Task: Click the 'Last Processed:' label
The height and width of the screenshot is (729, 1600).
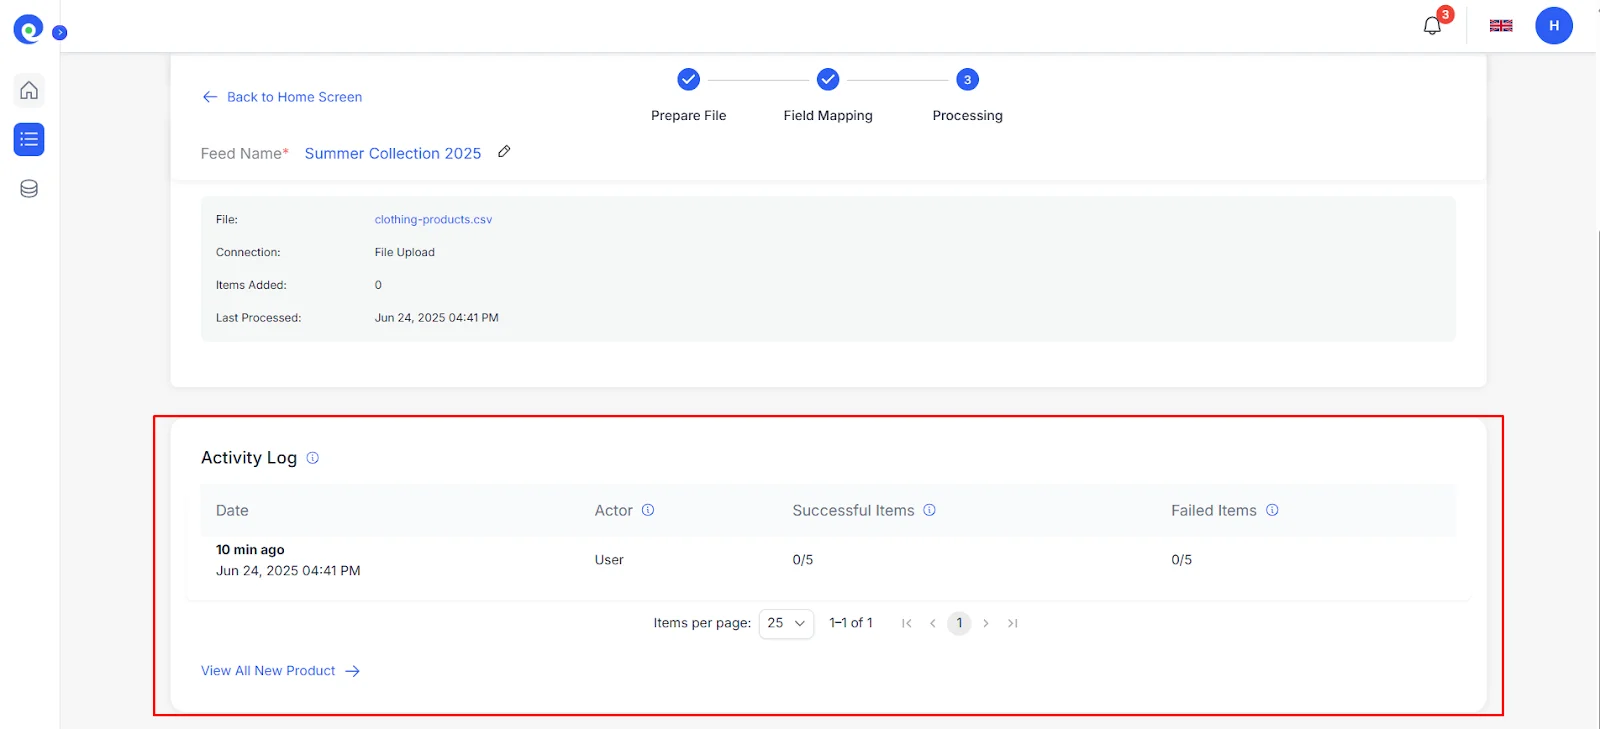Action: point(258,318)
